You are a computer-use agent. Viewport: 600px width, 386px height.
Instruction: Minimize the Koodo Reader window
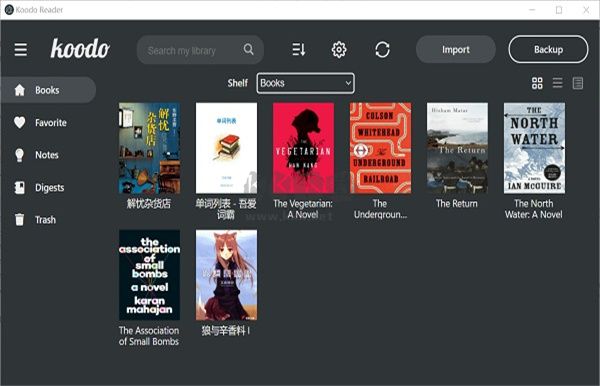point(532,10)
